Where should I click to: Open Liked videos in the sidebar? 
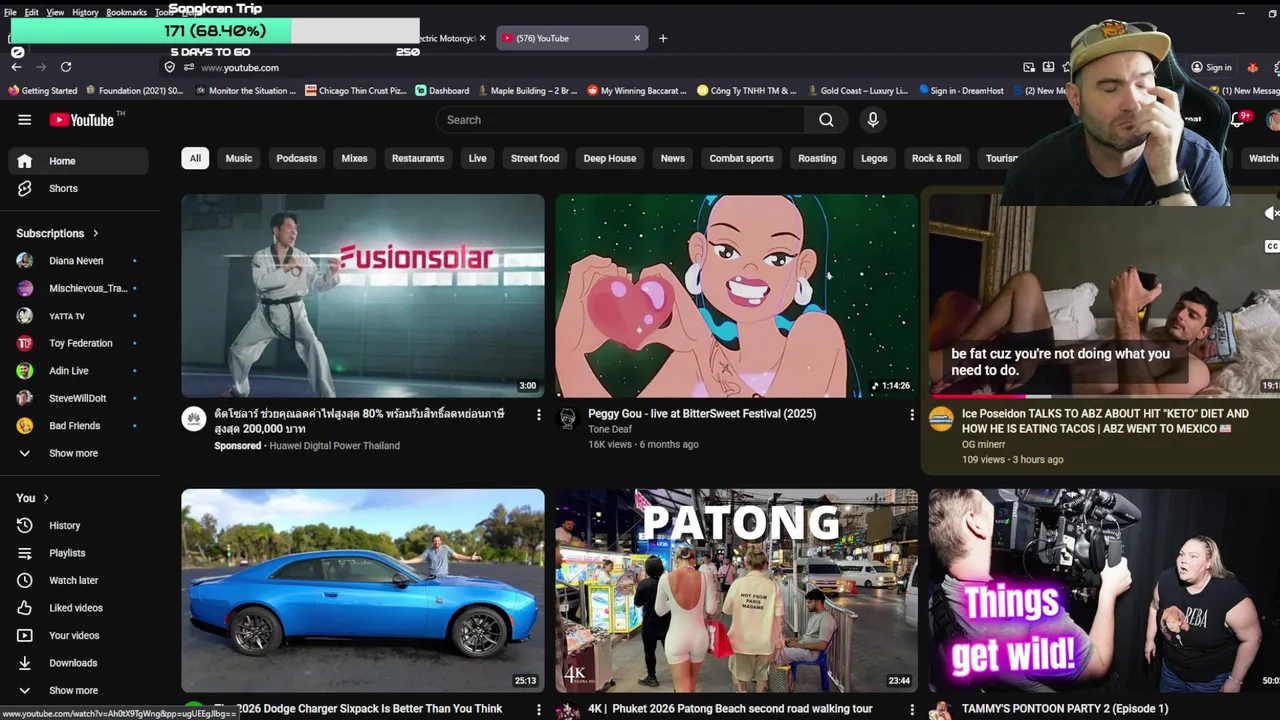pyautogui.click(x=78, y=608)
